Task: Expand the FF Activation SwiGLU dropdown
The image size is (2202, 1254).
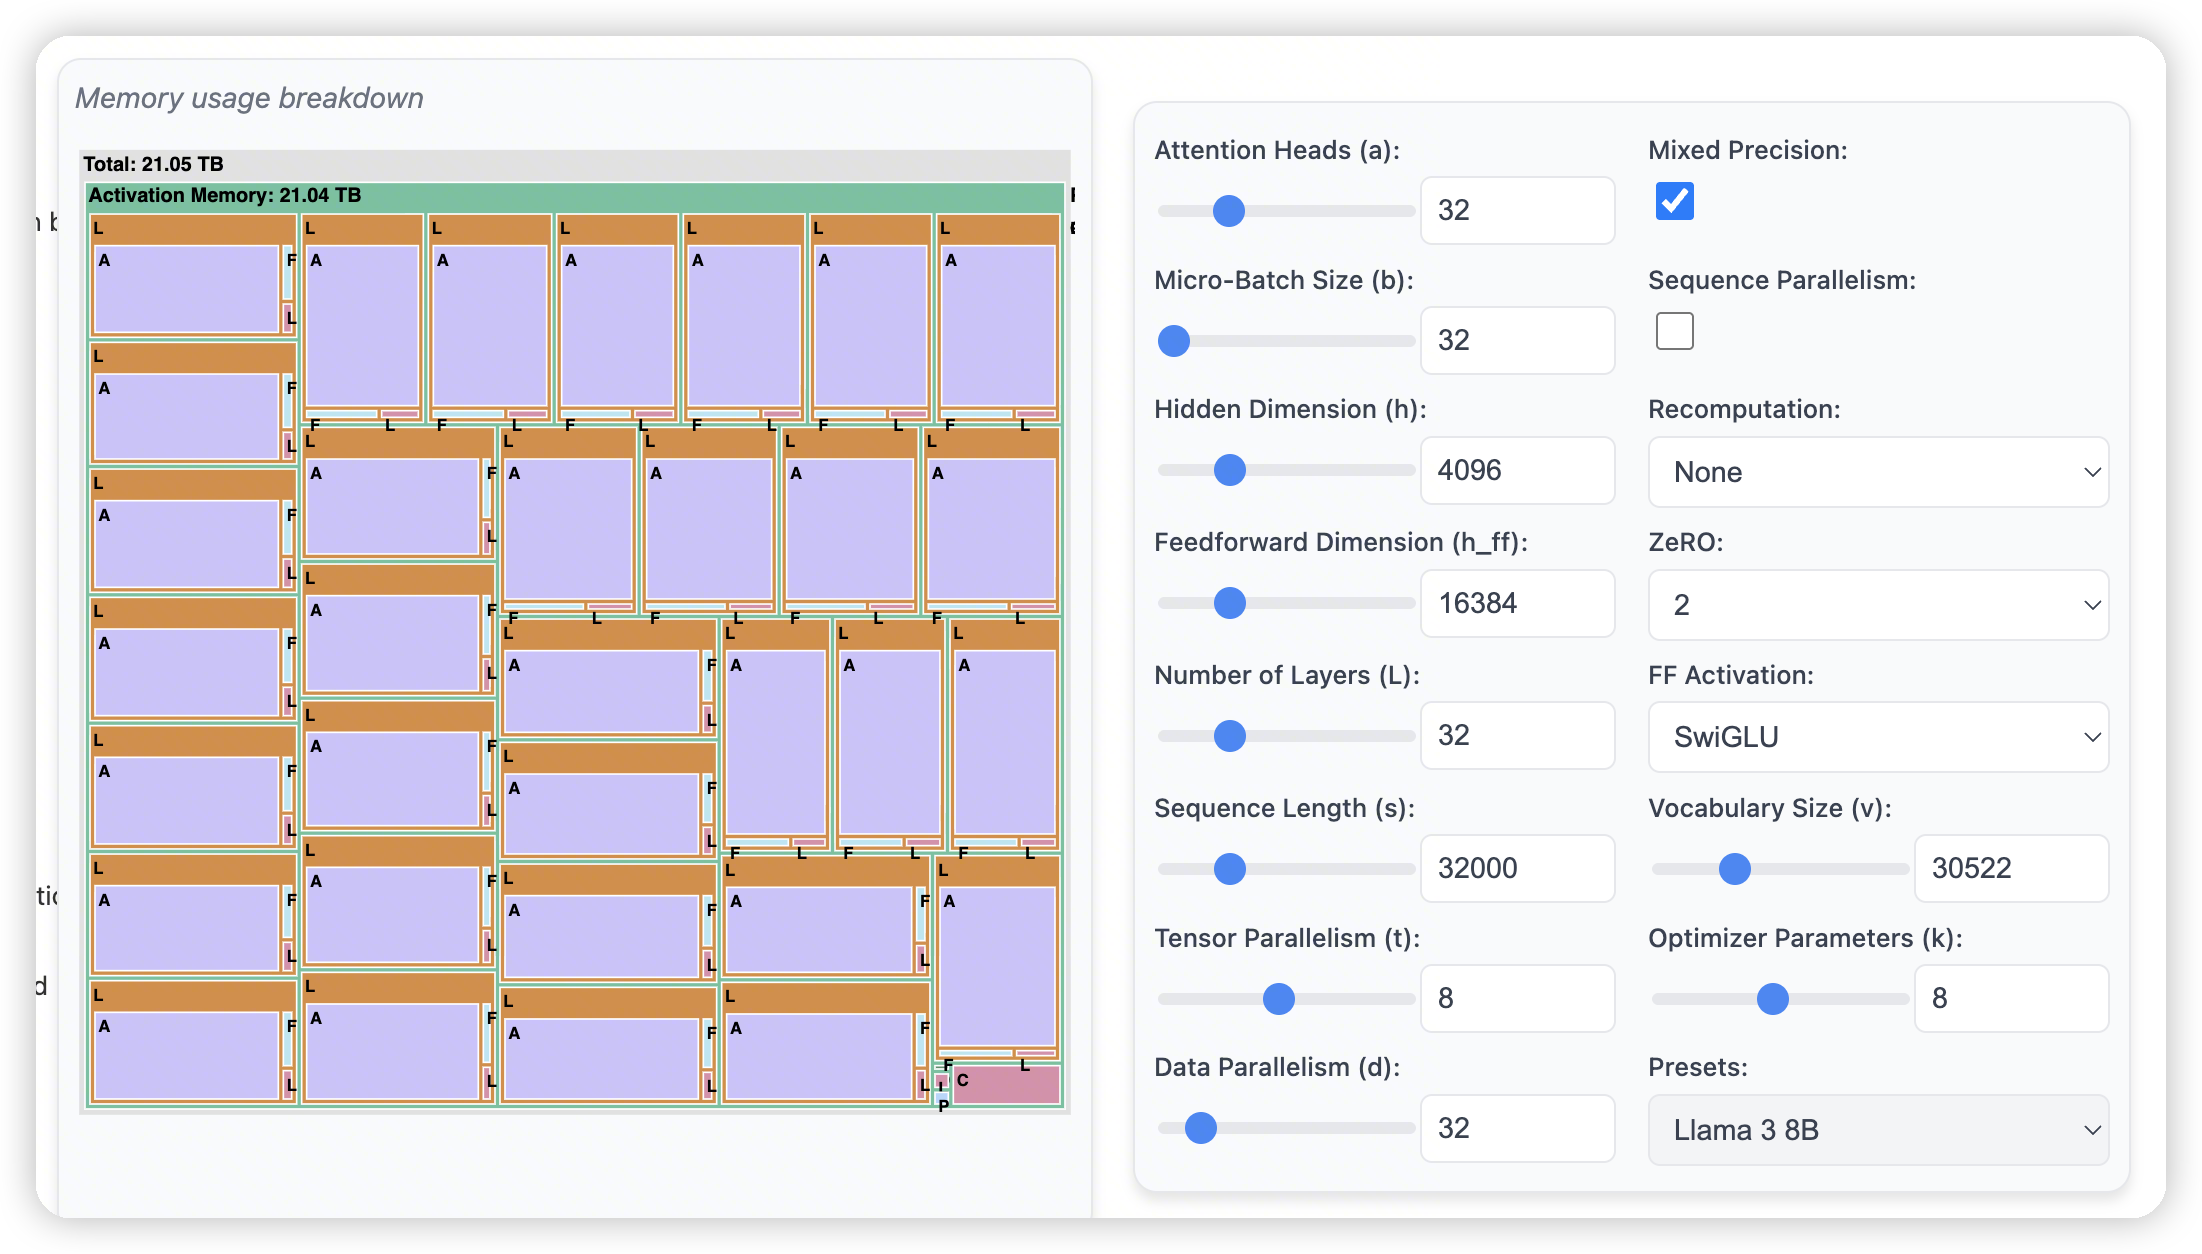Action: (x=1877, y=737)
